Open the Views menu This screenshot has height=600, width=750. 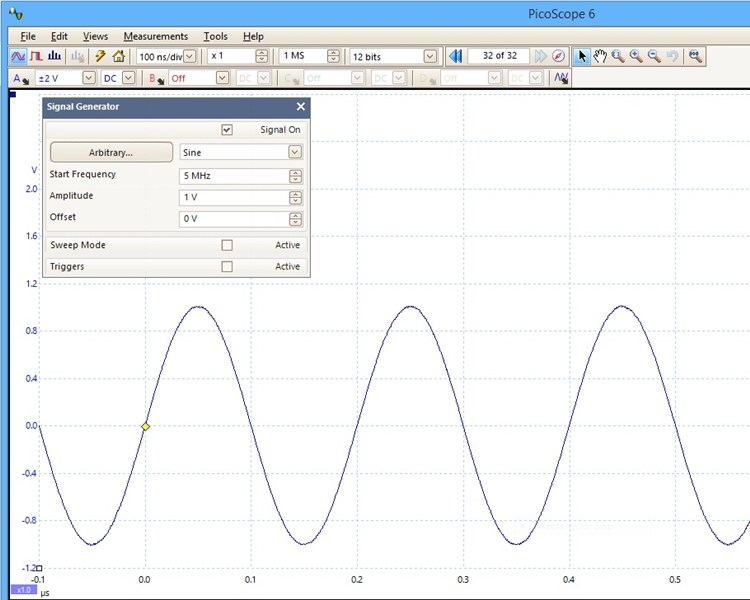coord(95,36)
